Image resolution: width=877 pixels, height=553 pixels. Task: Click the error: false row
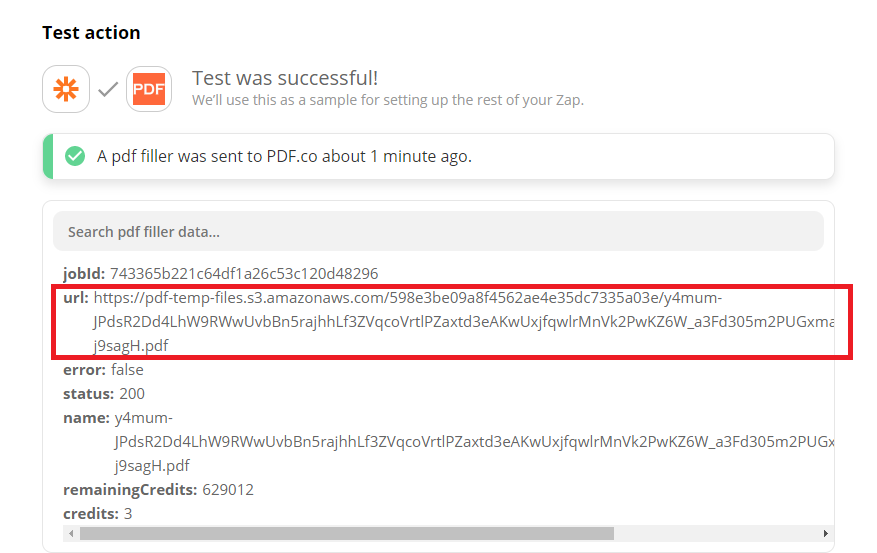[x=103, y=370]
